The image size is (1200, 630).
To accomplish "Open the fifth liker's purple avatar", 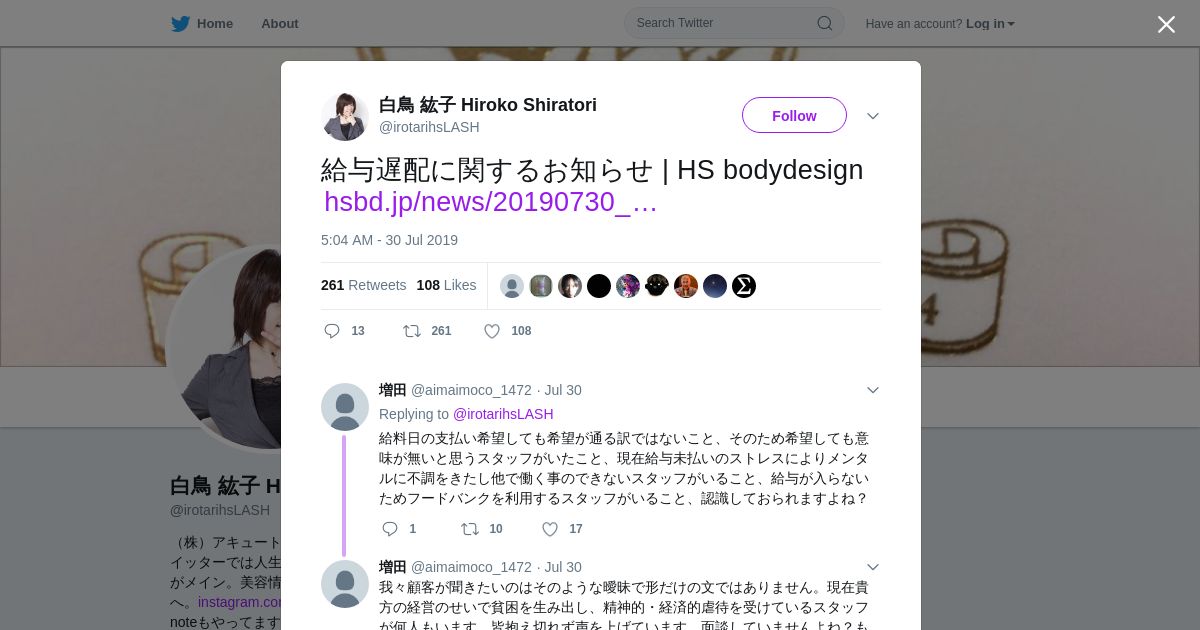I will pos(628,286).
